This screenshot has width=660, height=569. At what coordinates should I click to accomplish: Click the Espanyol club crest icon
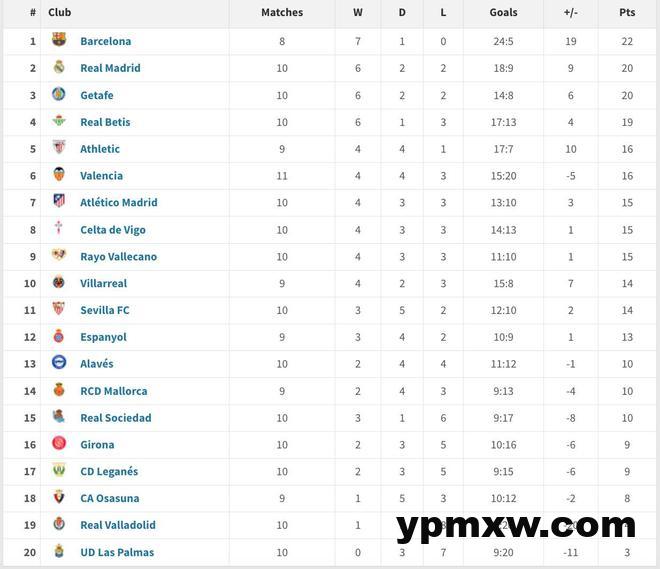pos(59,337)
